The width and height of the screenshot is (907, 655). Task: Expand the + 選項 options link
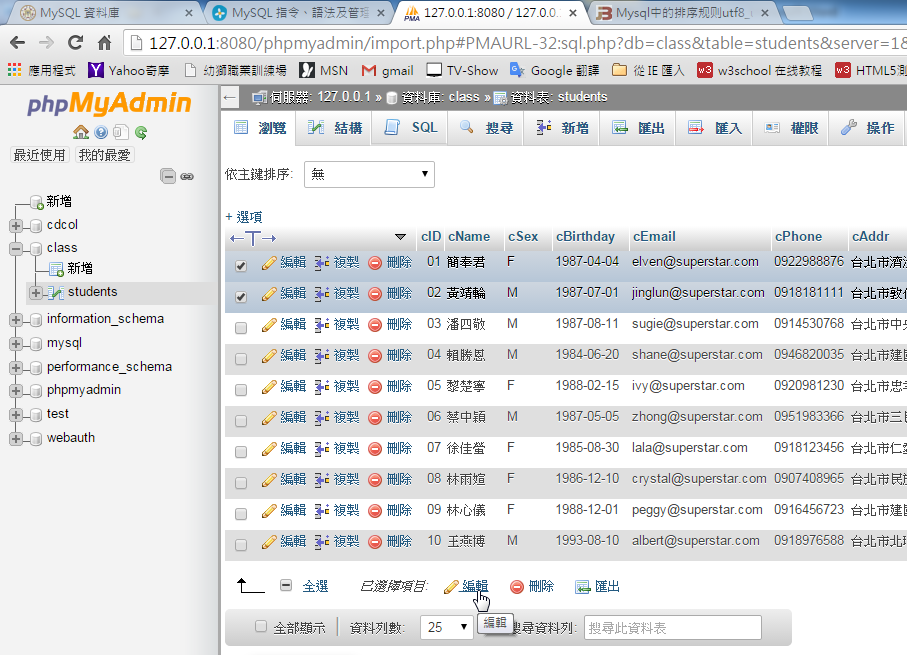(x=244, y=217)
